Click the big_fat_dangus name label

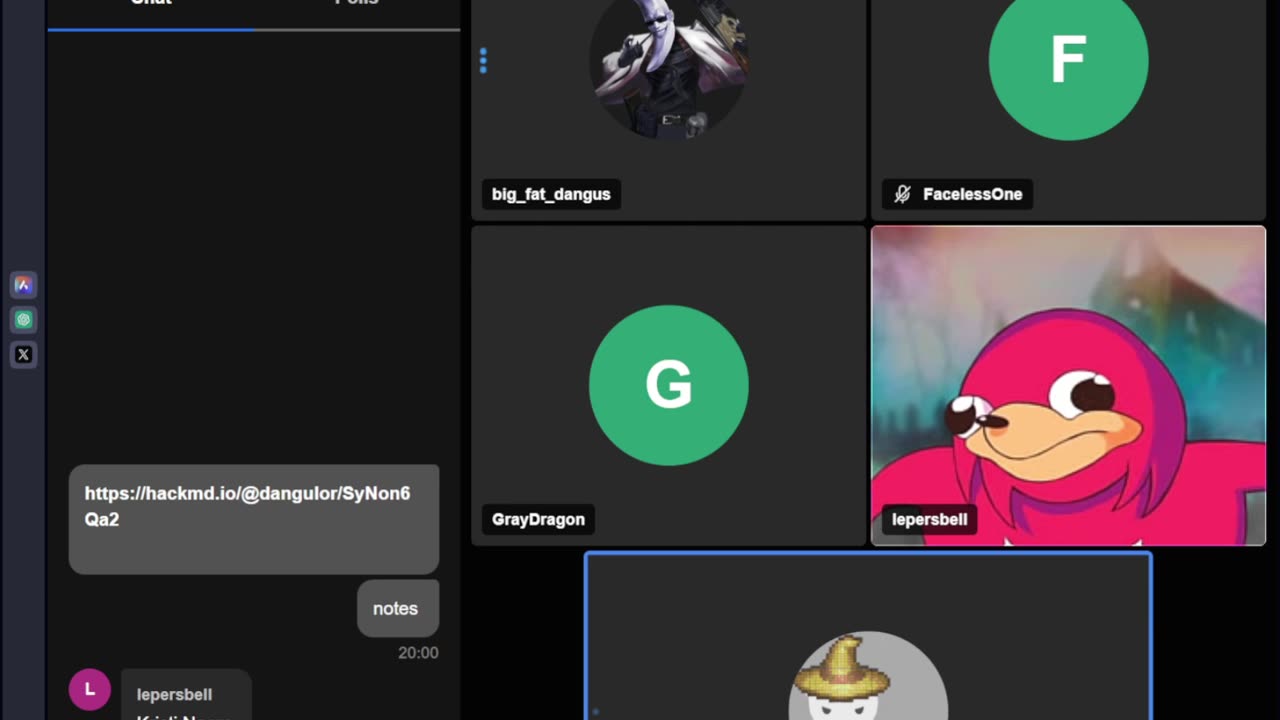coord(551,194)
